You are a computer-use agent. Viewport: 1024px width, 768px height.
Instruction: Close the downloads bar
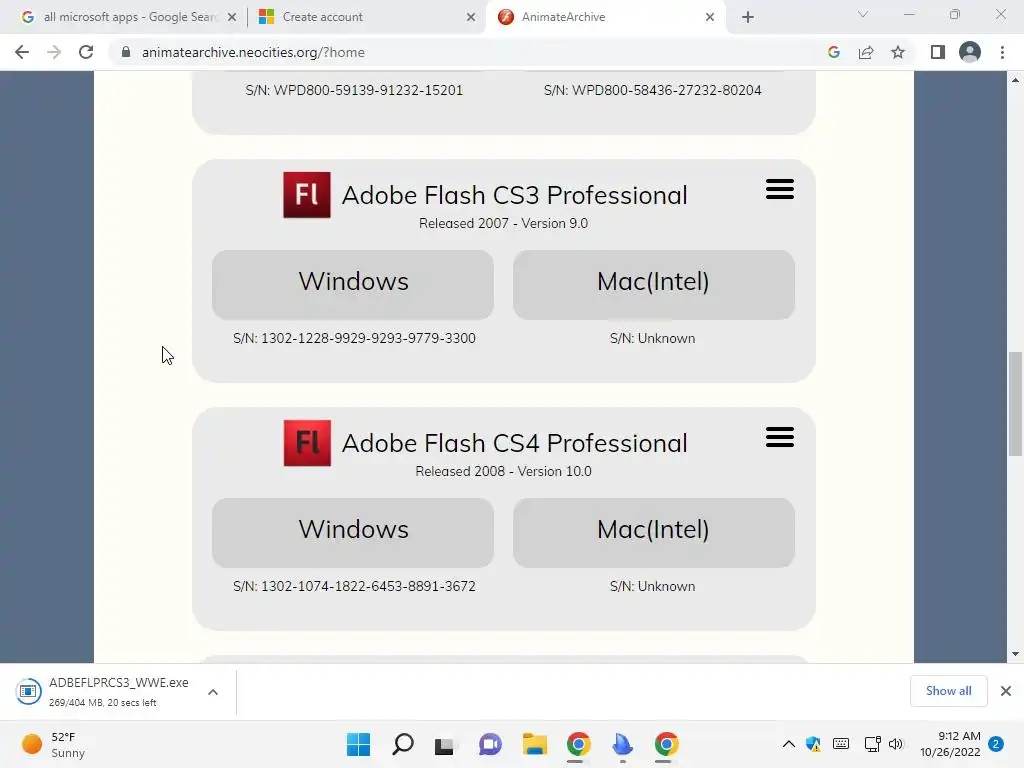1006,691
